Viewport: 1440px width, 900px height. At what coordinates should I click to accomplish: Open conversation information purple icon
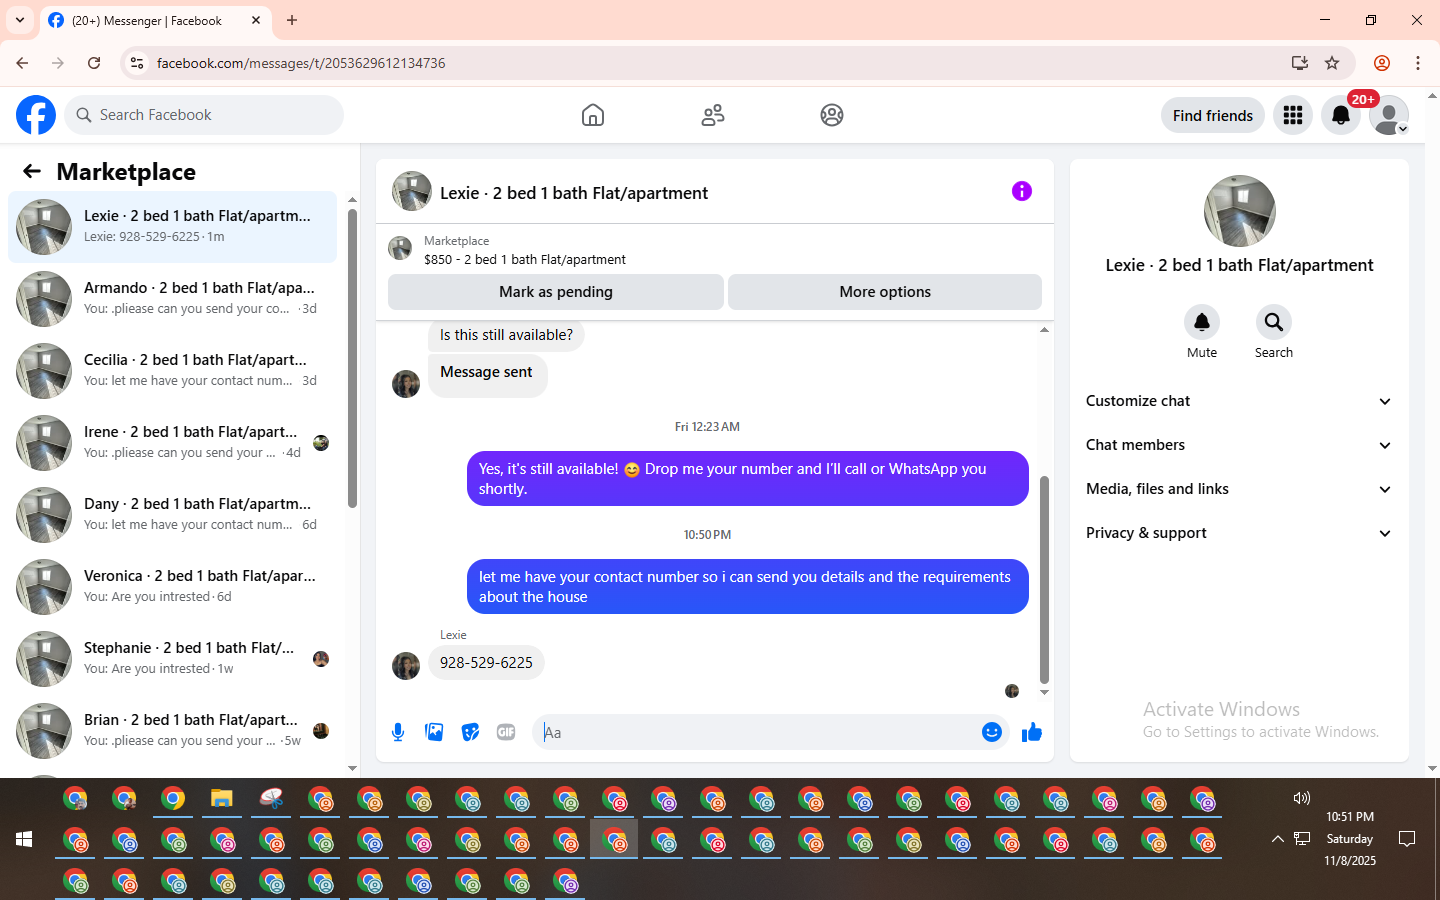click(x=1021, y=191)
